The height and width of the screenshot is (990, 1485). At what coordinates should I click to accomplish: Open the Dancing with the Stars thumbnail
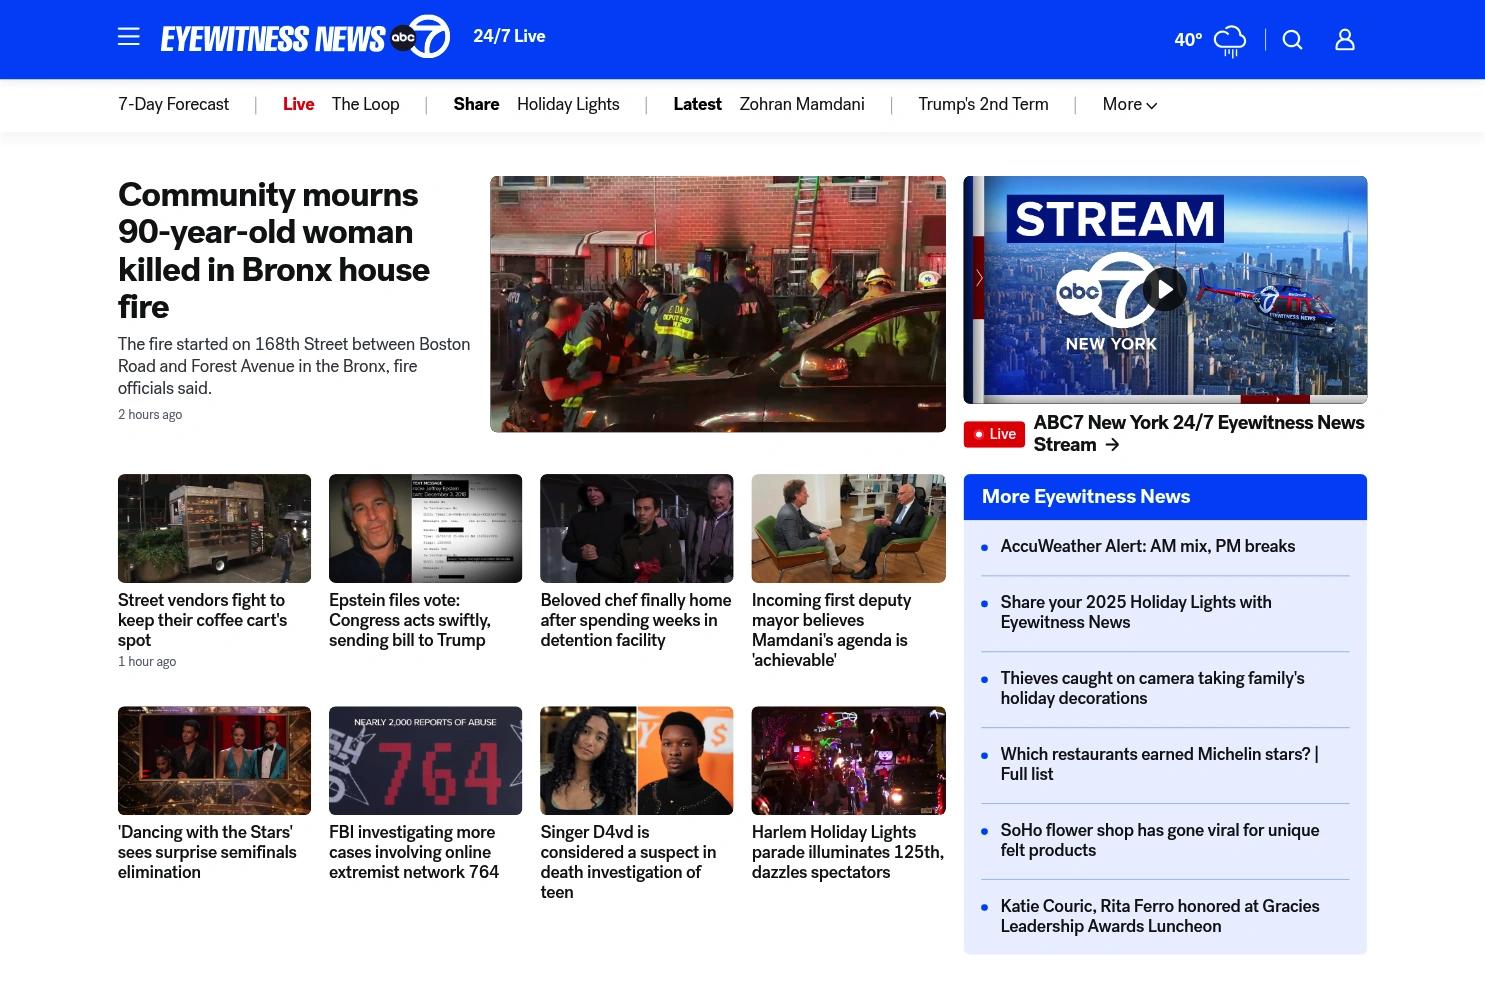tap(214, 760)
